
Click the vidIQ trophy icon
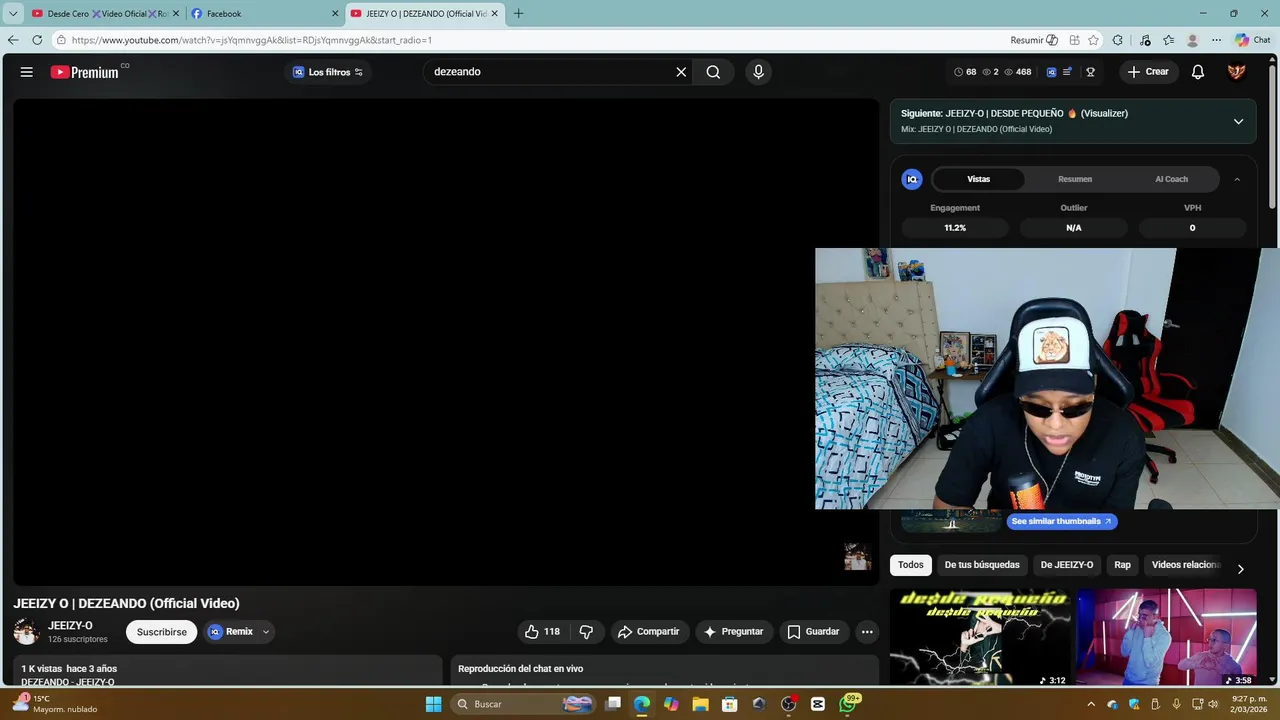(x=1090, y=72)
